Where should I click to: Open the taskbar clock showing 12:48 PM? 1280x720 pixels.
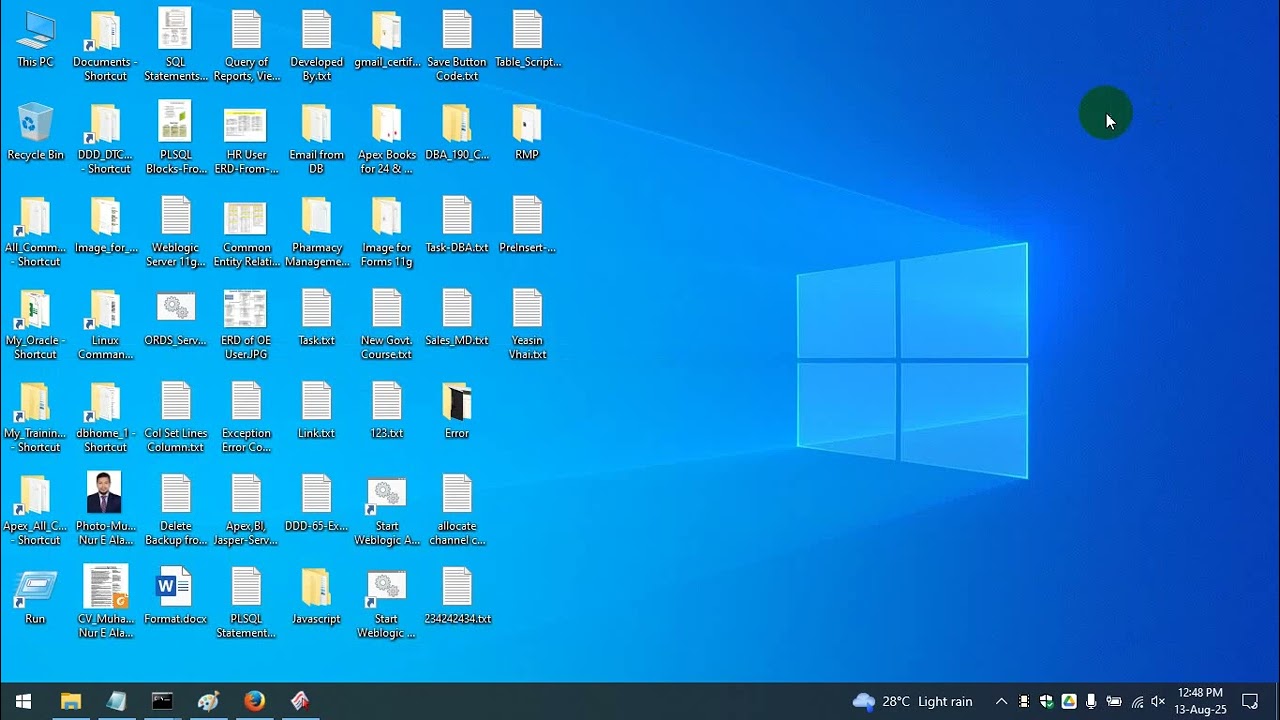pos(1200,701)
